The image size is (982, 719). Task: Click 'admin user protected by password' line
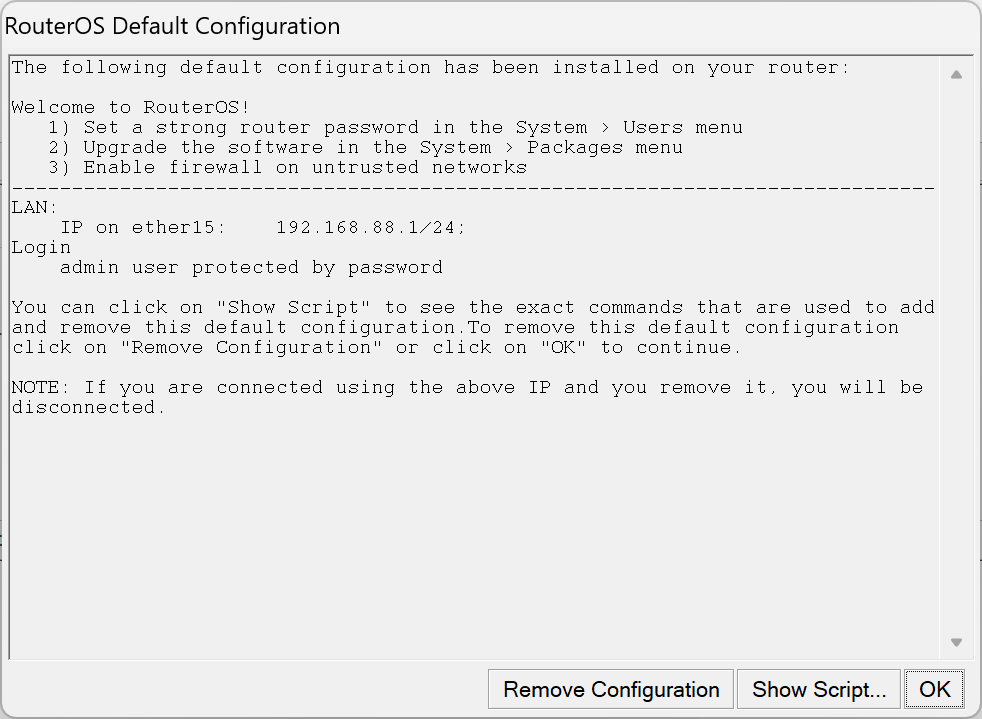[x=251, y=268]
